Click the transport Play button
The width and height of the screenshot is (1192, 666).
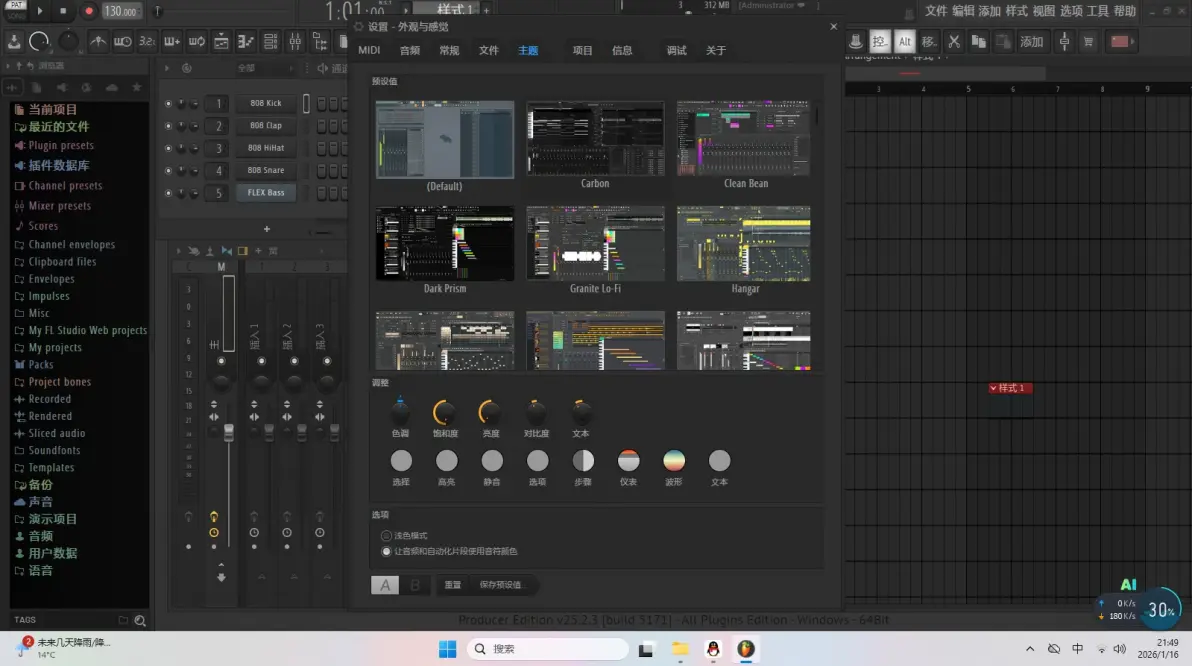pos(40,11)
